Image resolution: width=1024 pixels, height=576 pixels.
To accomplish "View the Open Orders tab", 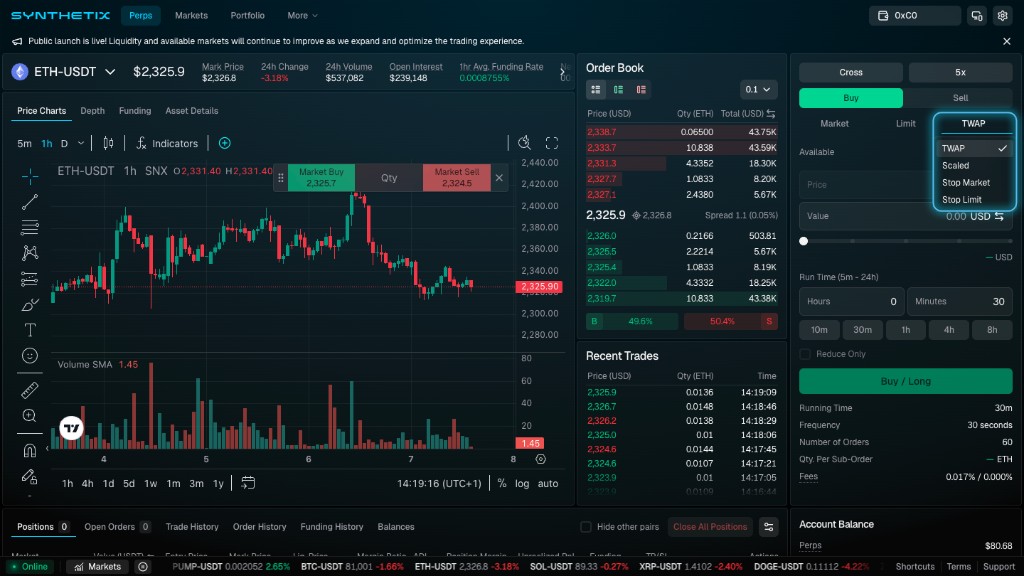I will click(117, 527).
